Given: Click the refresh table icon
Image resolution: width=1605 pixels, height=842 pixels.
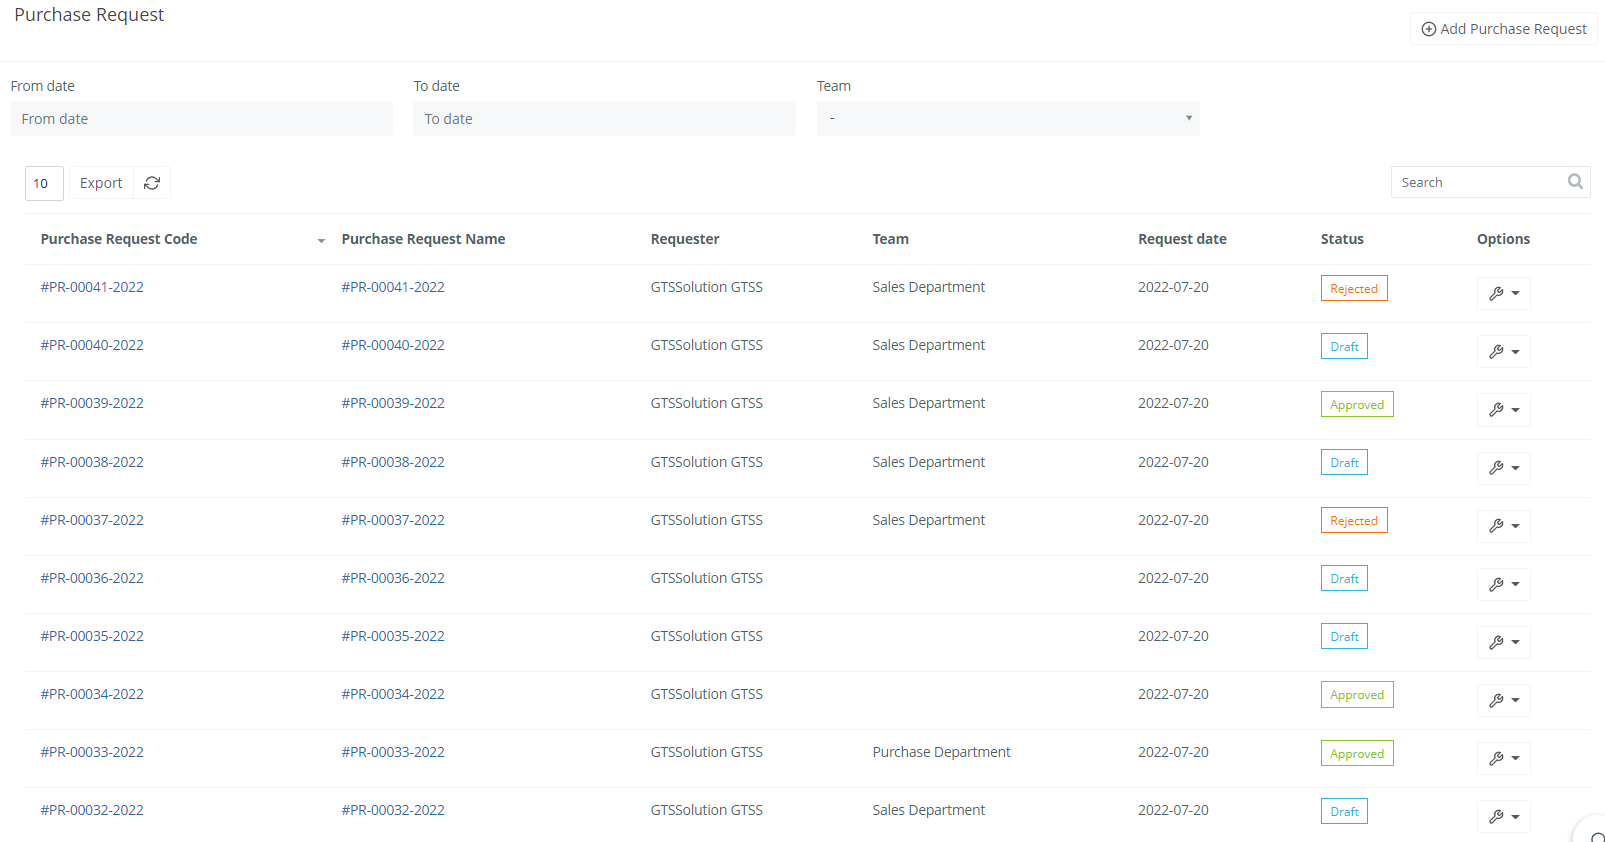Looking at the screenshot, I should 152,183.
